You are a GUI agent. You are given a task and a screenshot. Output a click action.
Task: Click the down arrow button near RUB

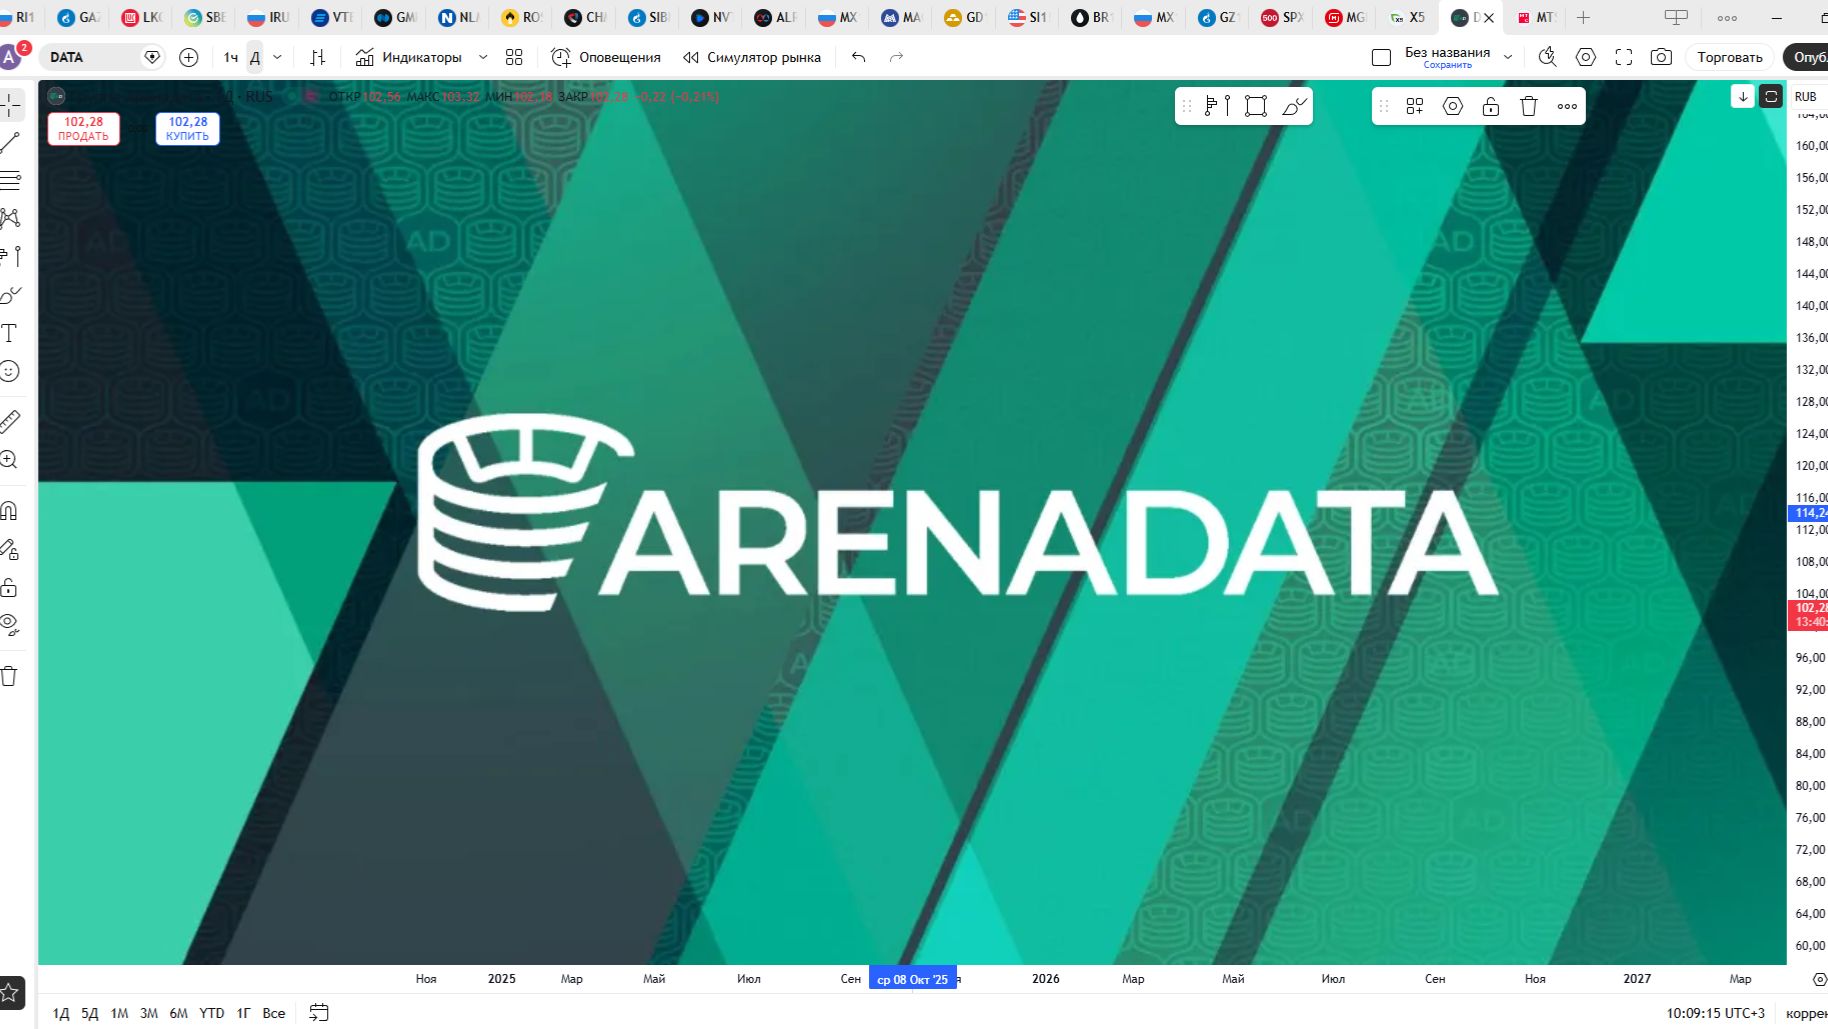1743,96
